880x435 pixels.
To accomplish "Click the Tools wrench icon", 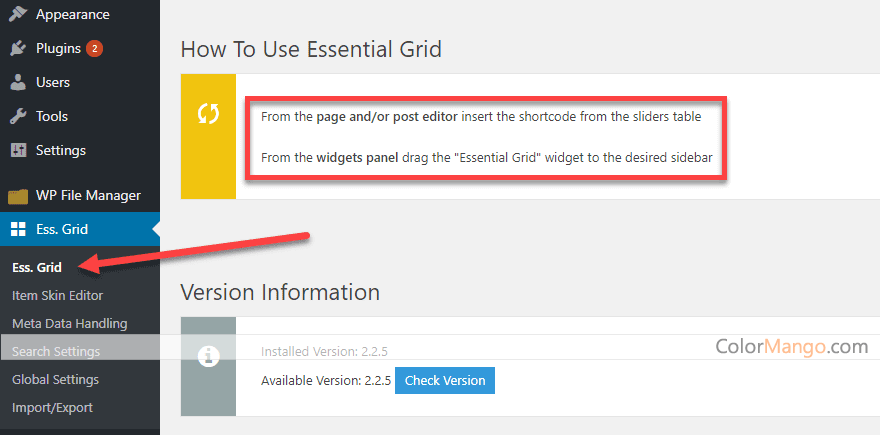I will (x=19, y=117).
